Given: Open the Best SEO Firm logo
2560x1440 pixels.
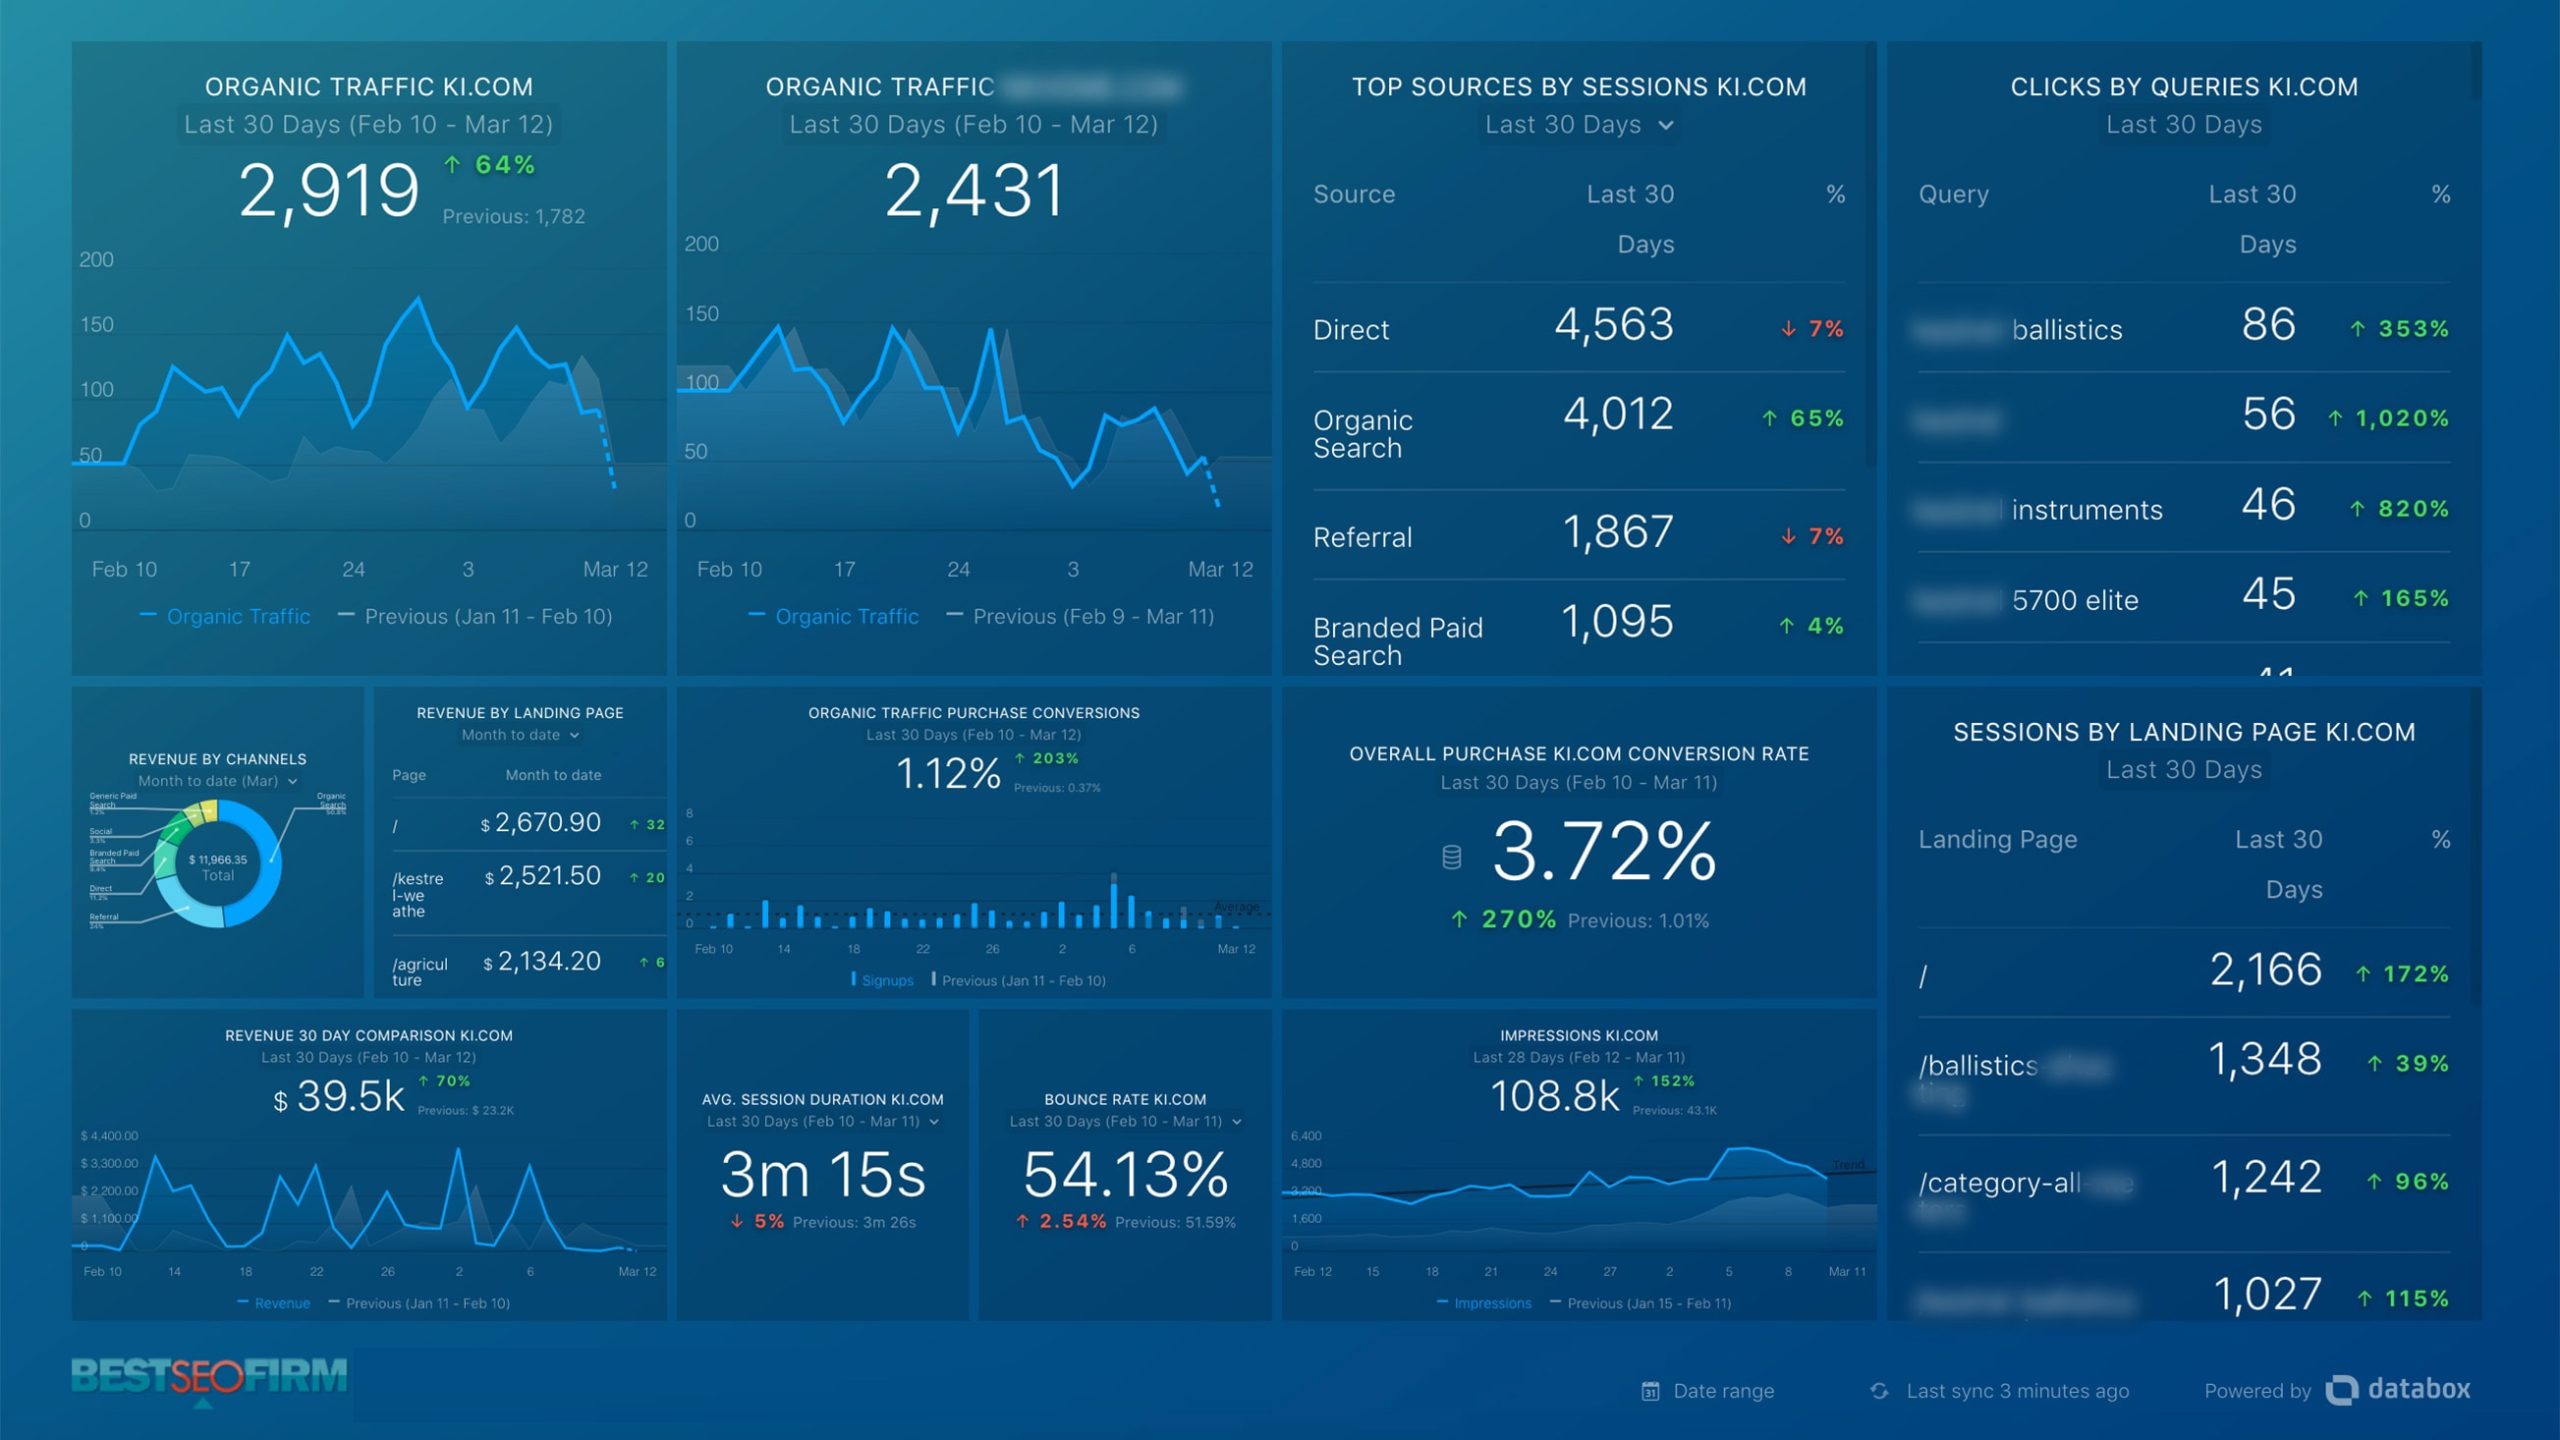Looking at the screenshot, I should 209,1379.
